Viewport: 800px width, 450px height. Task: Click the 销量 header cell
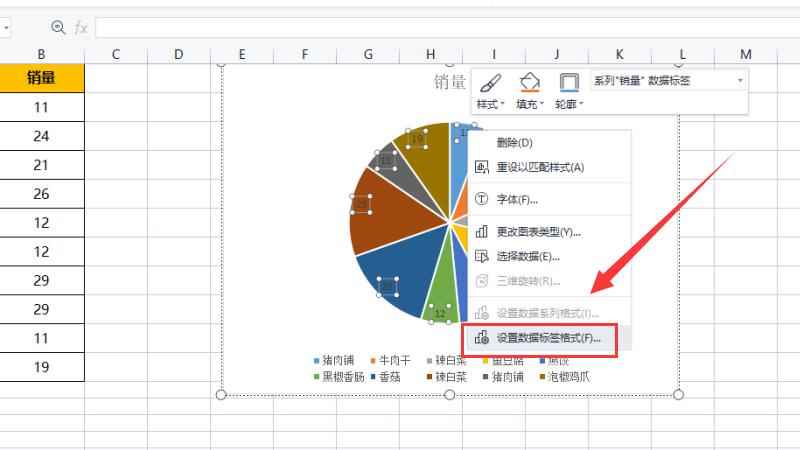tap(41, 78)
